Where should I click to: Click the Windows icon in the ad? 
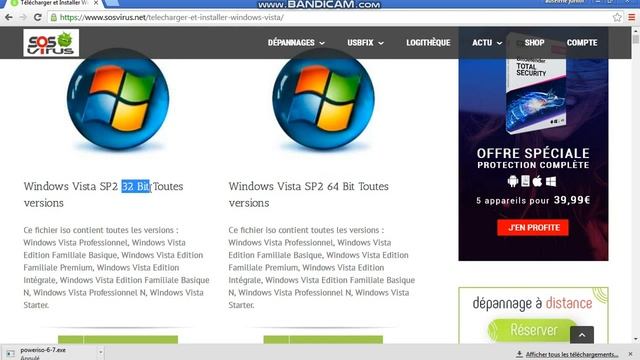pos(551,181)
